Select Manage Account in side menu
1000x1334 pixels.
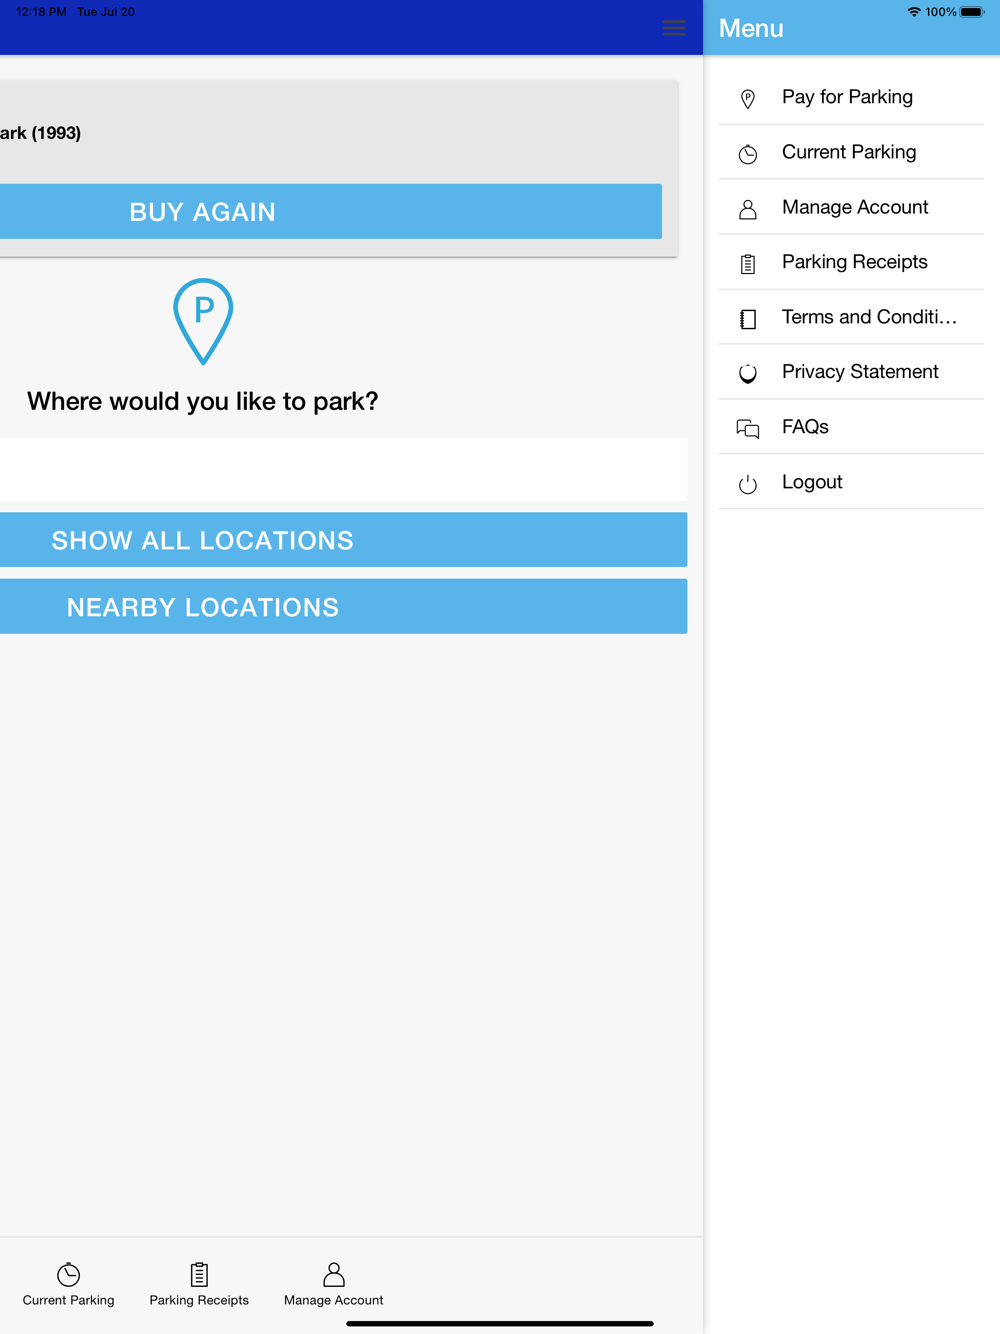click(851, 207)
